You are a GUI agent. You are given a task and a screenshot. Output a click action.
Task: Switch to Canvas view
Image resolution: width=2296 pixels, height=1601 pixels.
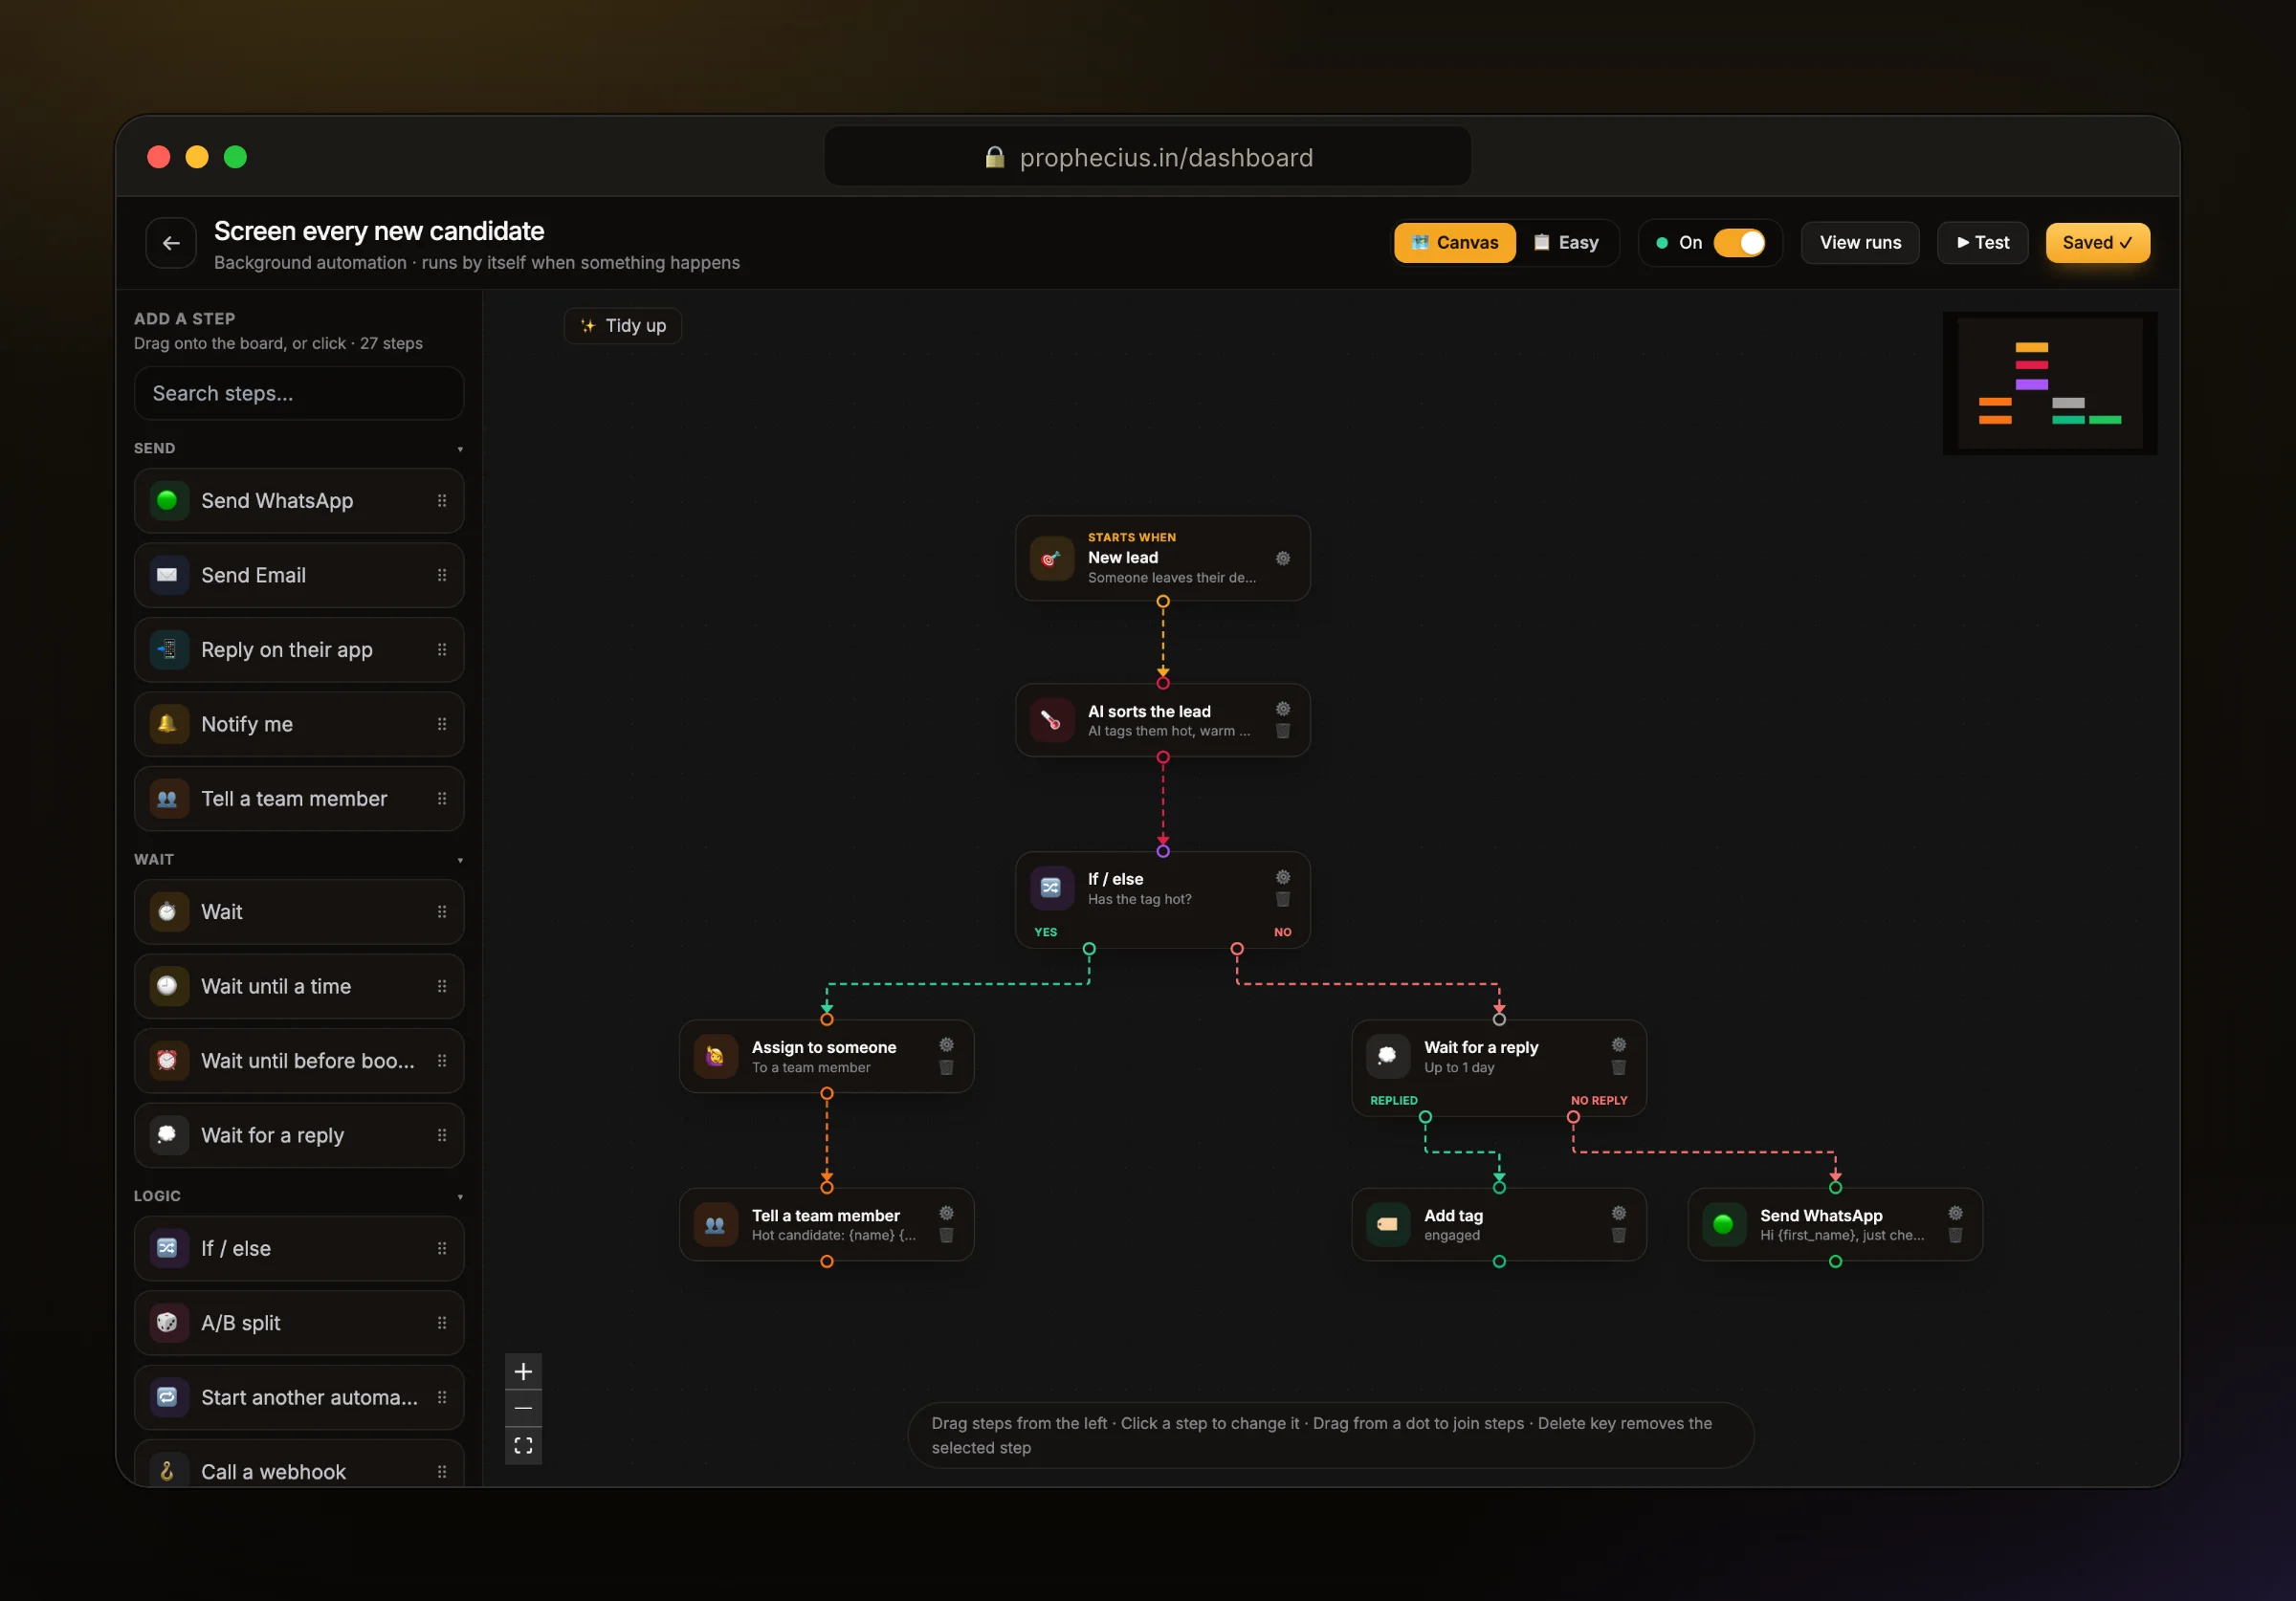[x=1455, y=243]
